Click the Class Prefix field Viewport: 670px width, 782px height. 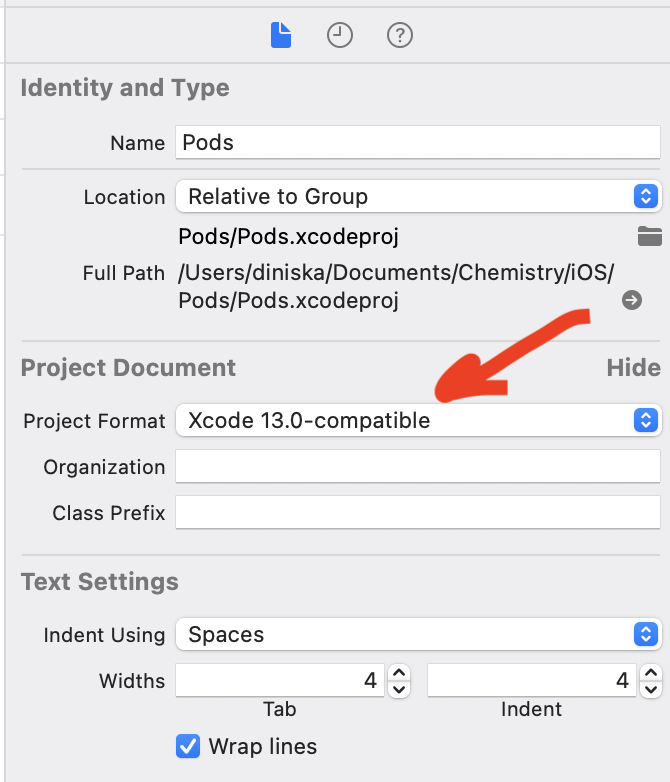pyautogui.click(x=418, y=513)
